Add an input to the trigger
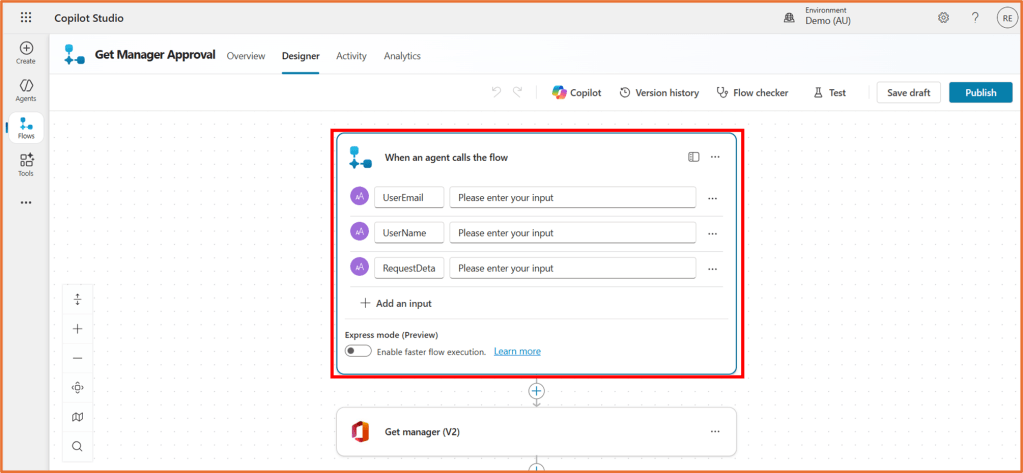 coord(396,303)
